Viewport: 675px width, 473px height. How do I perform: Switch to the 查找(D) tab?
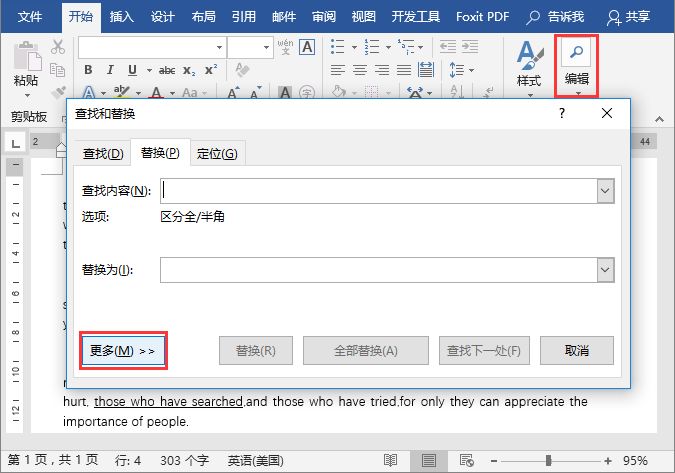click(x=102, y=153)
